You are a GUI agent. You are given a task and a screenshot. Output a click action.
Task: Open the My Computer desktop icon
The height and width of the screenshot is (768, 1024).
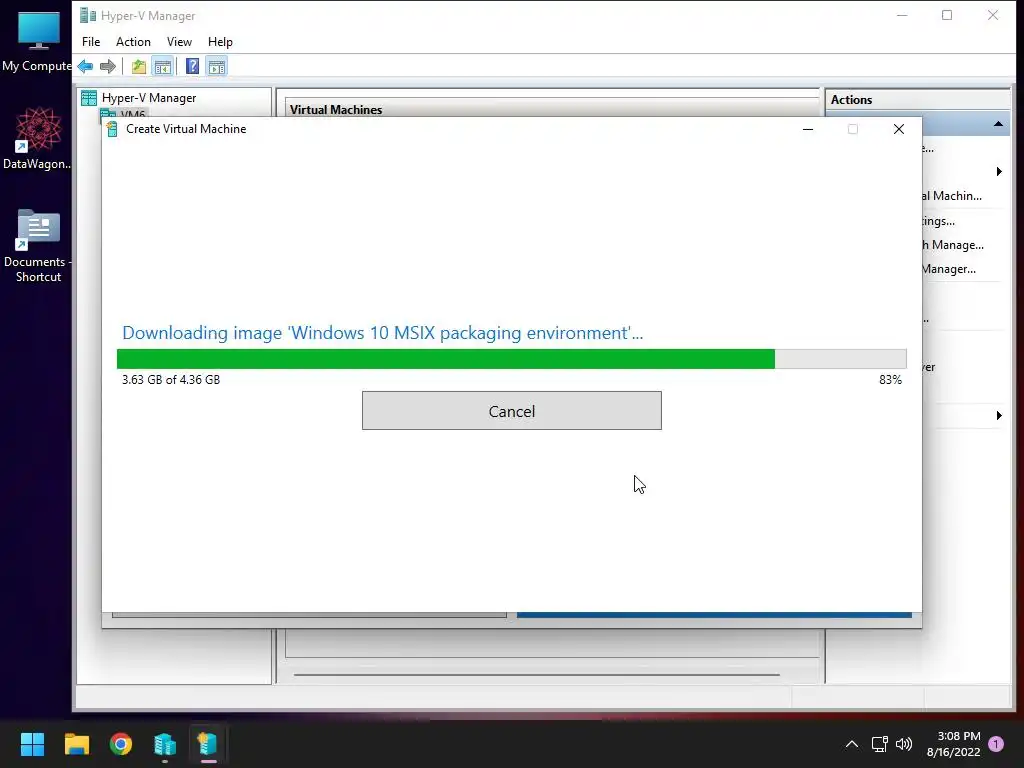point(38,42)
